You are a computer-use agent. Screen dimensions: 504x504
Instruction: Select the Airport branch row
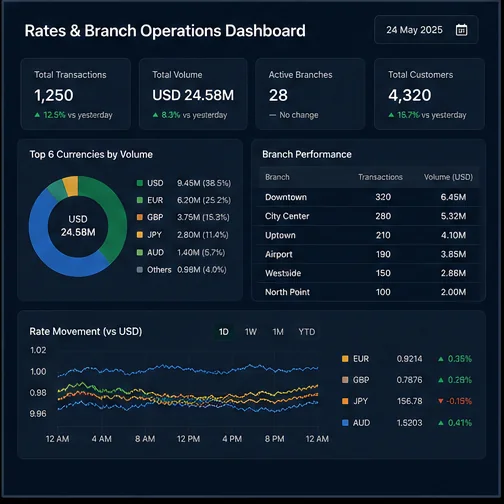pos(369,254)
